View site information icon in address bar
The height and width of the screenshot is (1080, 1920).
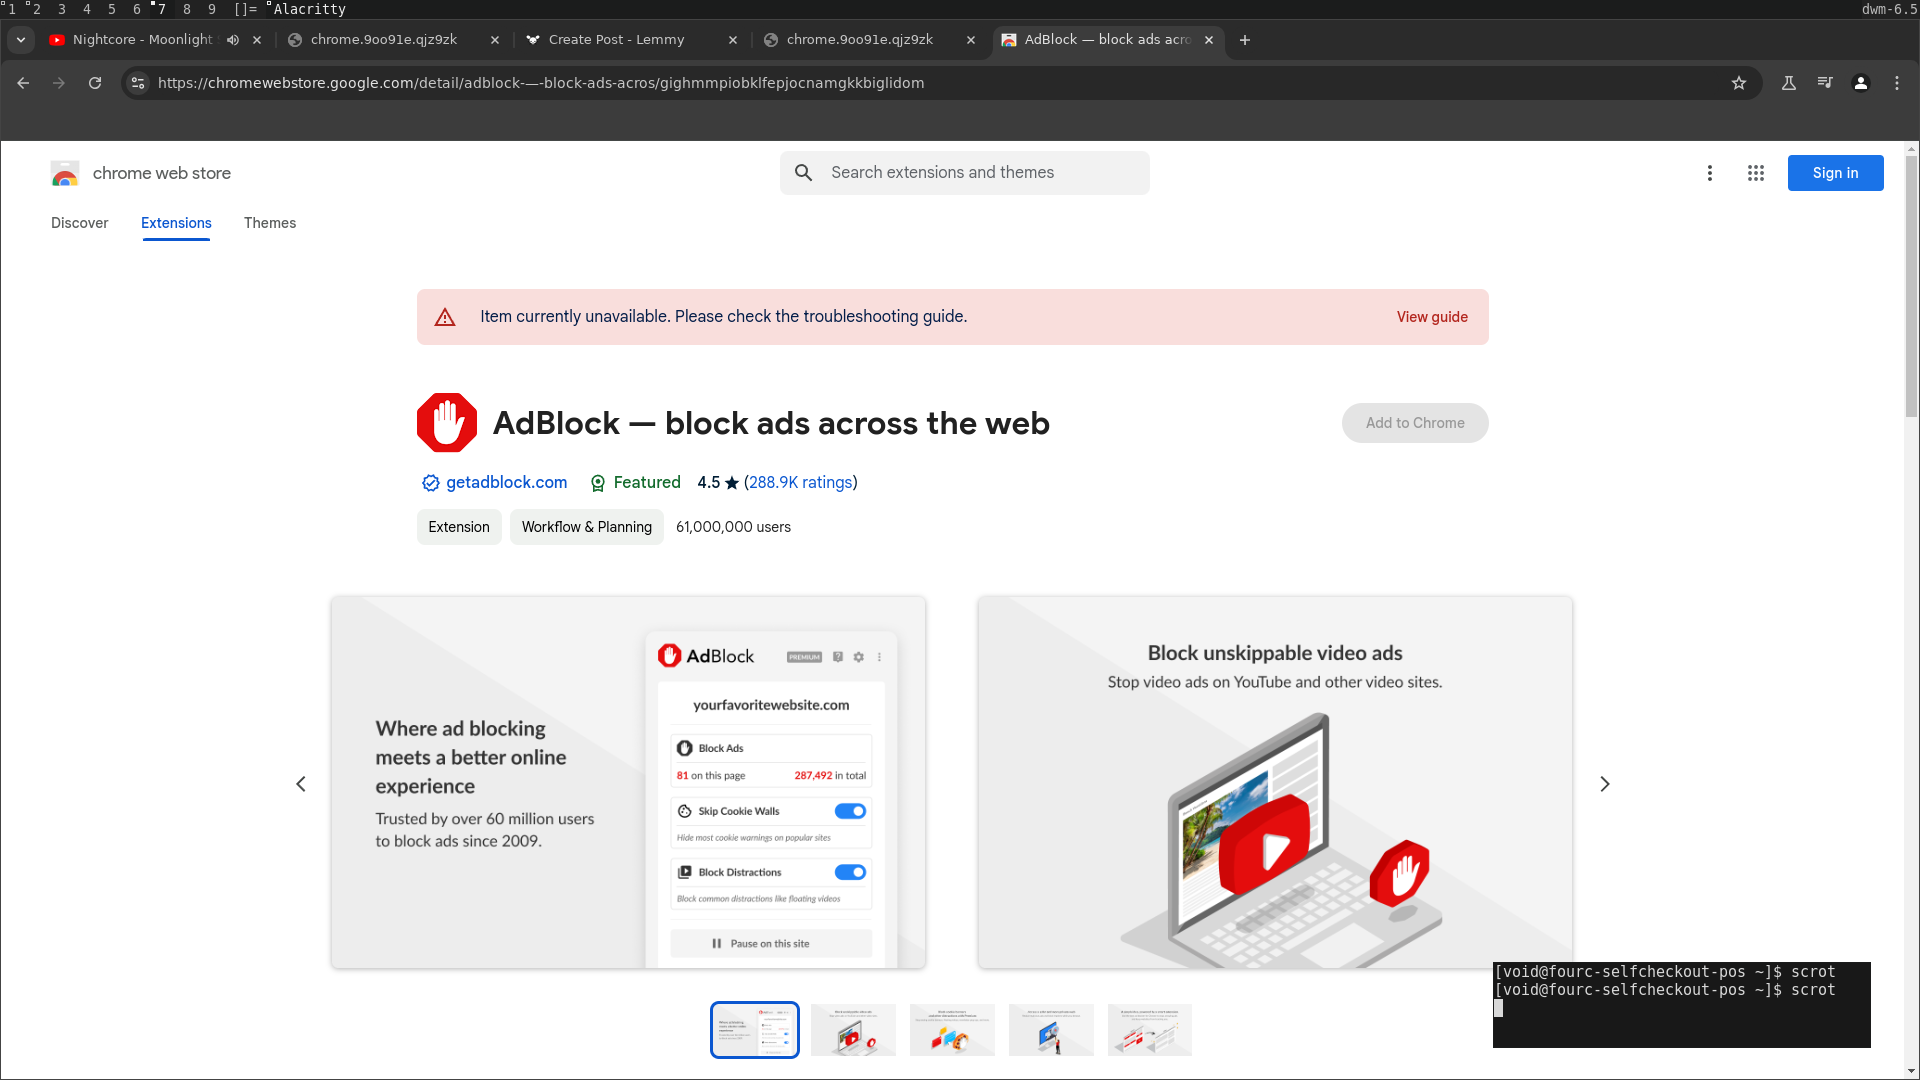click(x=139, y=83)
